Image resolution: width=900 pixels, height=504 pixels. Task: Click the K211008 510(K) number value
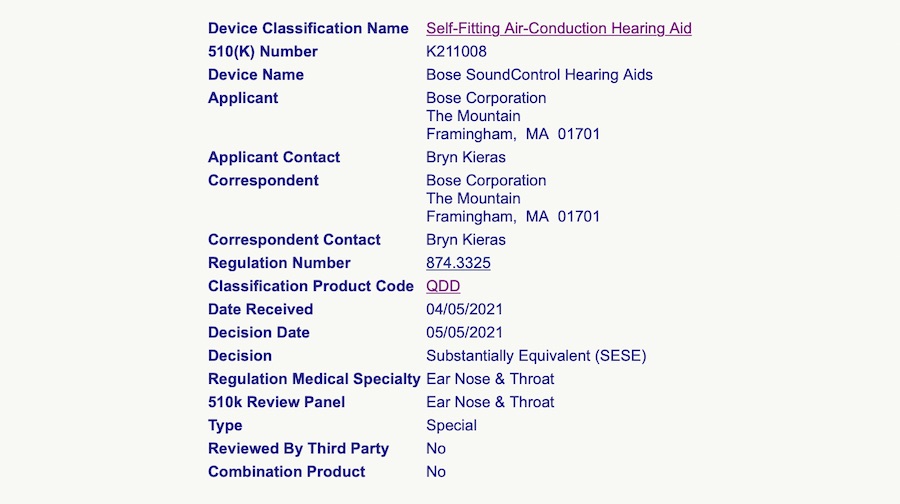(456, 51)
